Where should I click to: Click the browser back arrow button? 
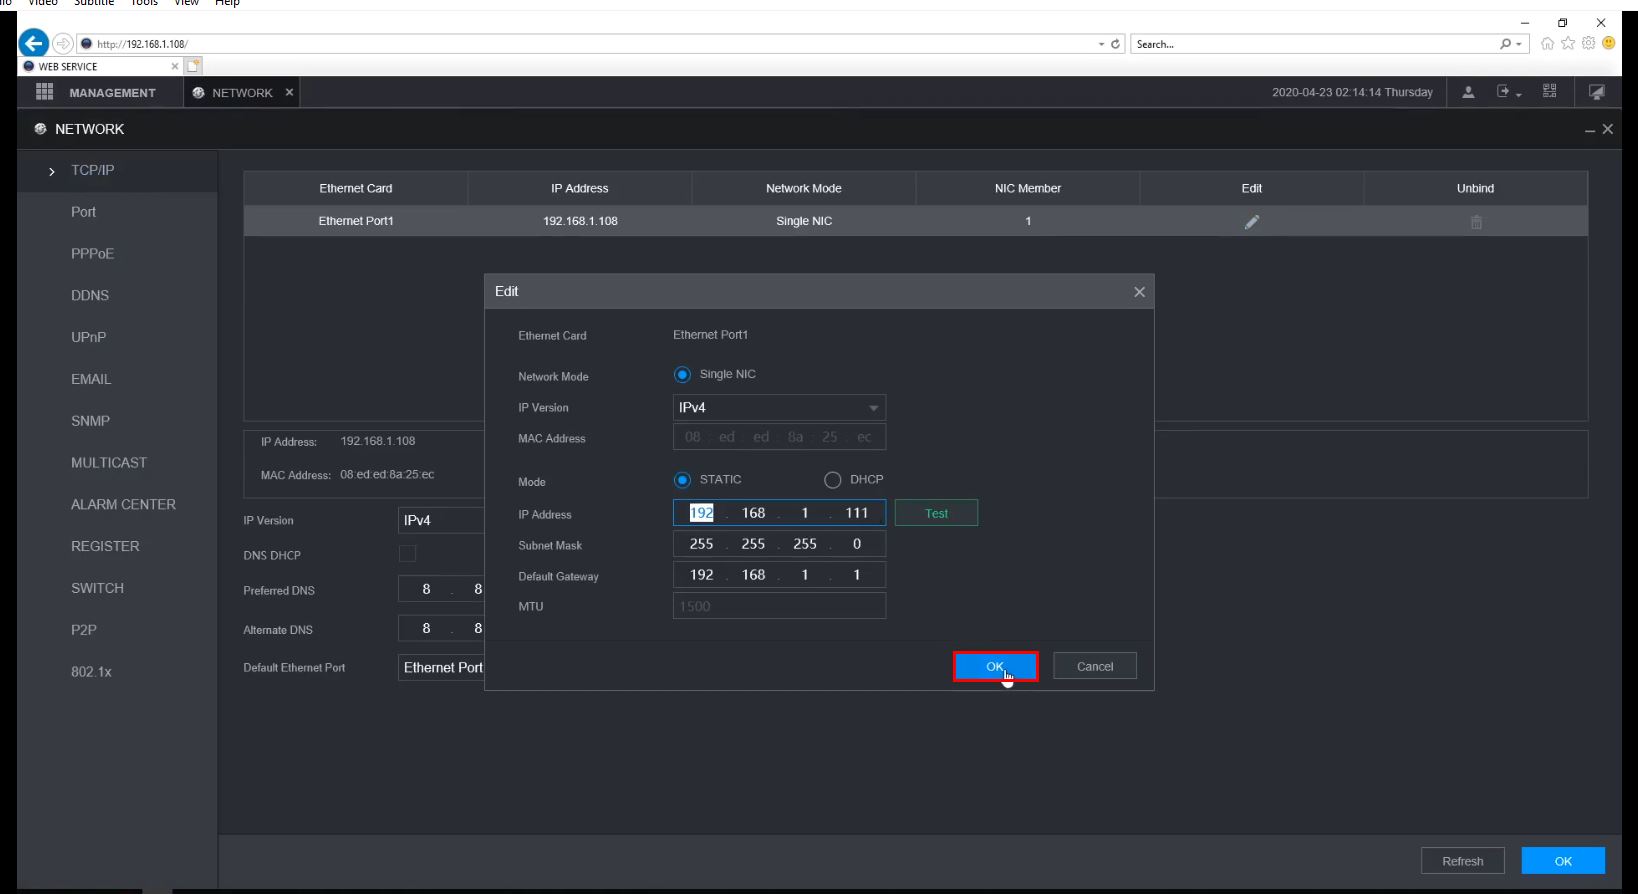[x=33, y=43]
